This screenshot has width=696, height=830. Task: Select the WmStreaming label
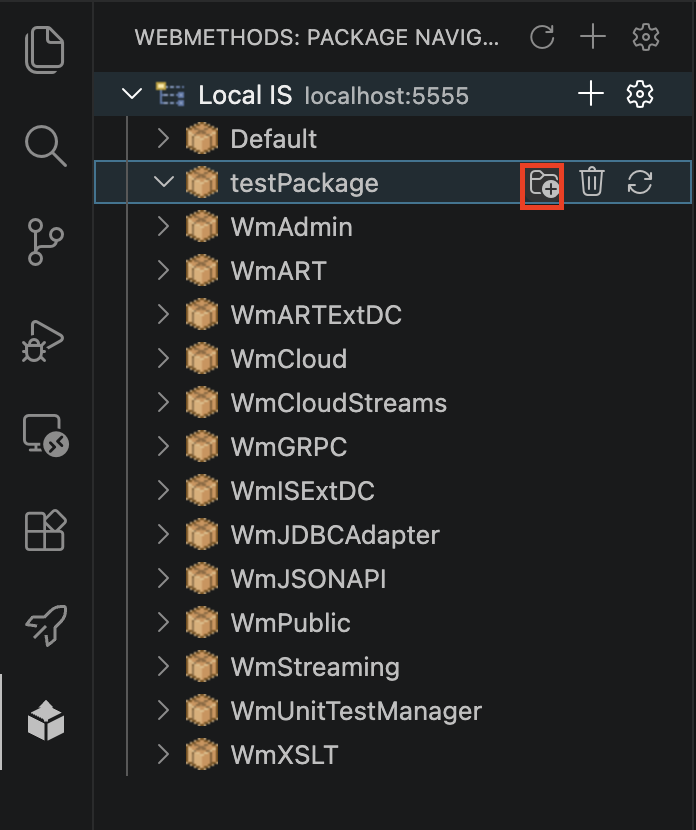pos(315,667)
